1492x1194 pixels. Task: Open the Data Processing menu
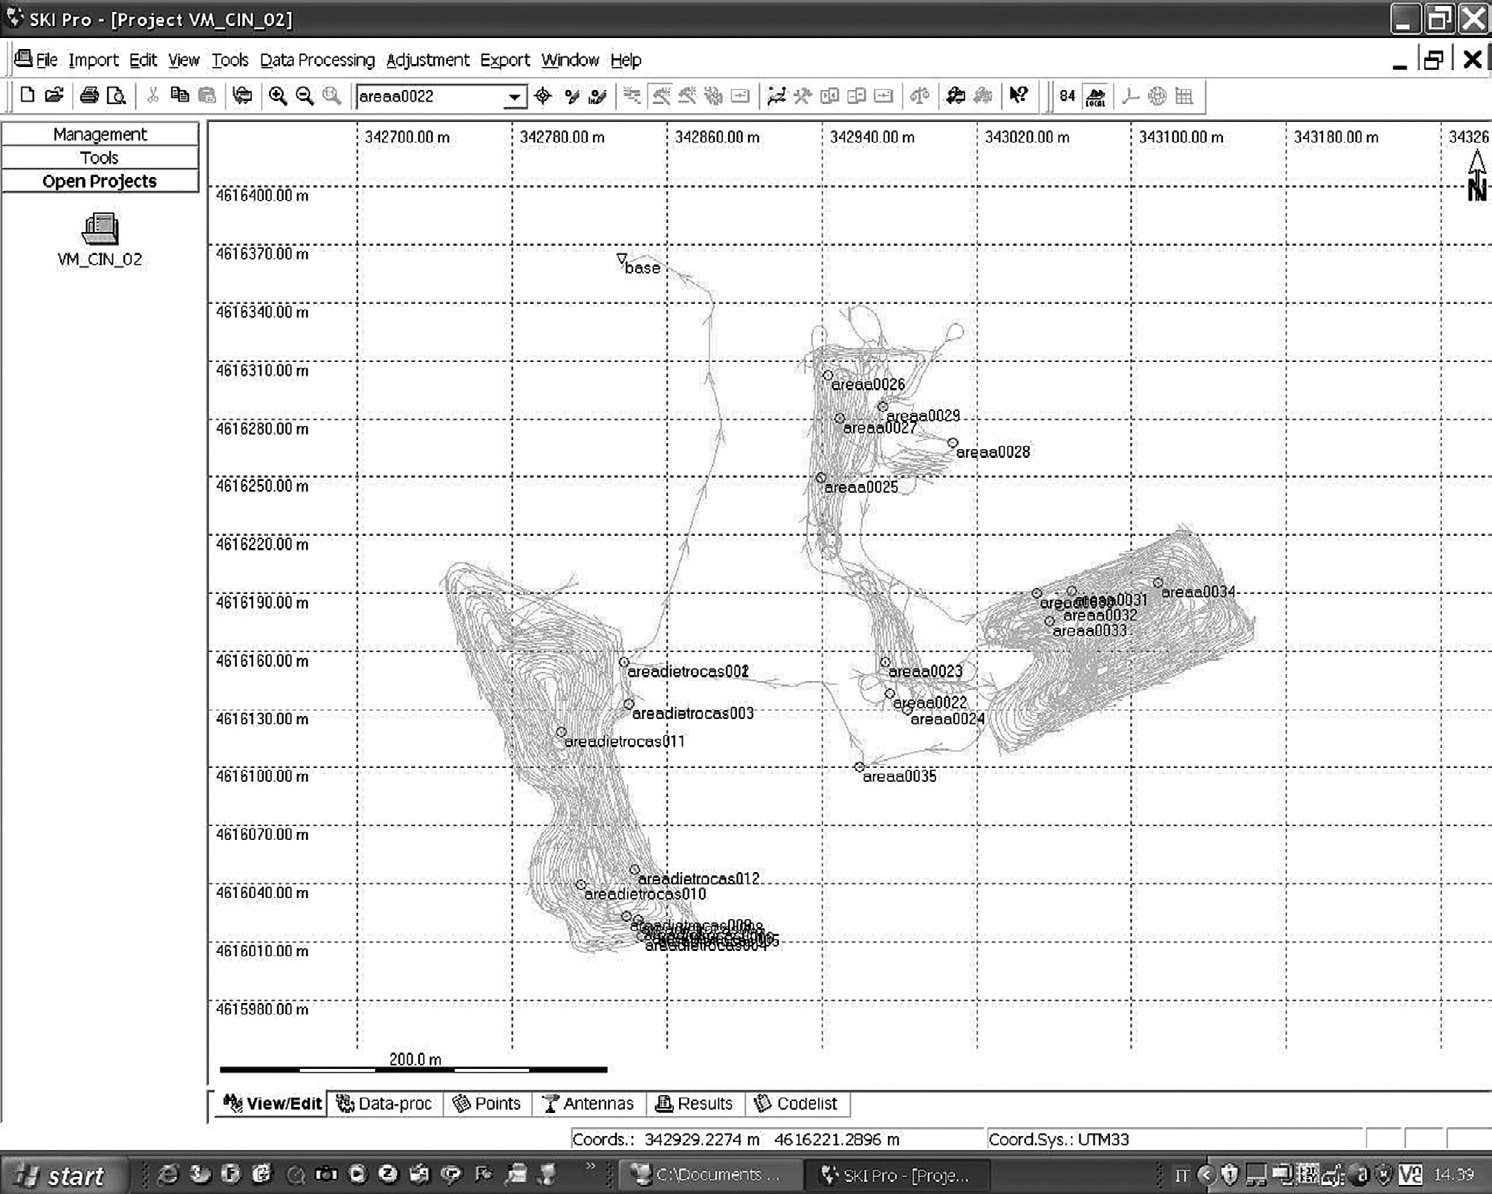point(317,60)
